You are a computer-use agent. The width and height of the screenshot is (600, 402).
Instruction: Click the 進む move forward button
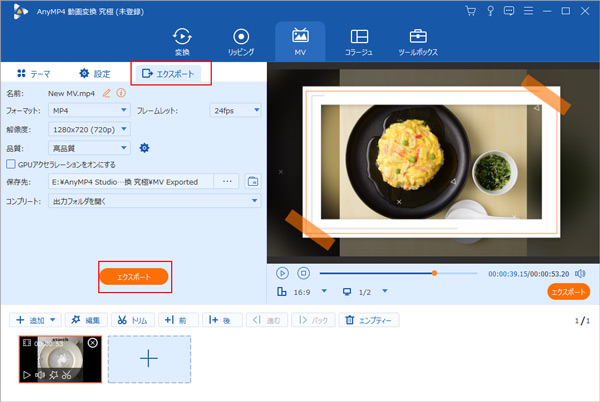pyautogui.click(x=267, y=320)
